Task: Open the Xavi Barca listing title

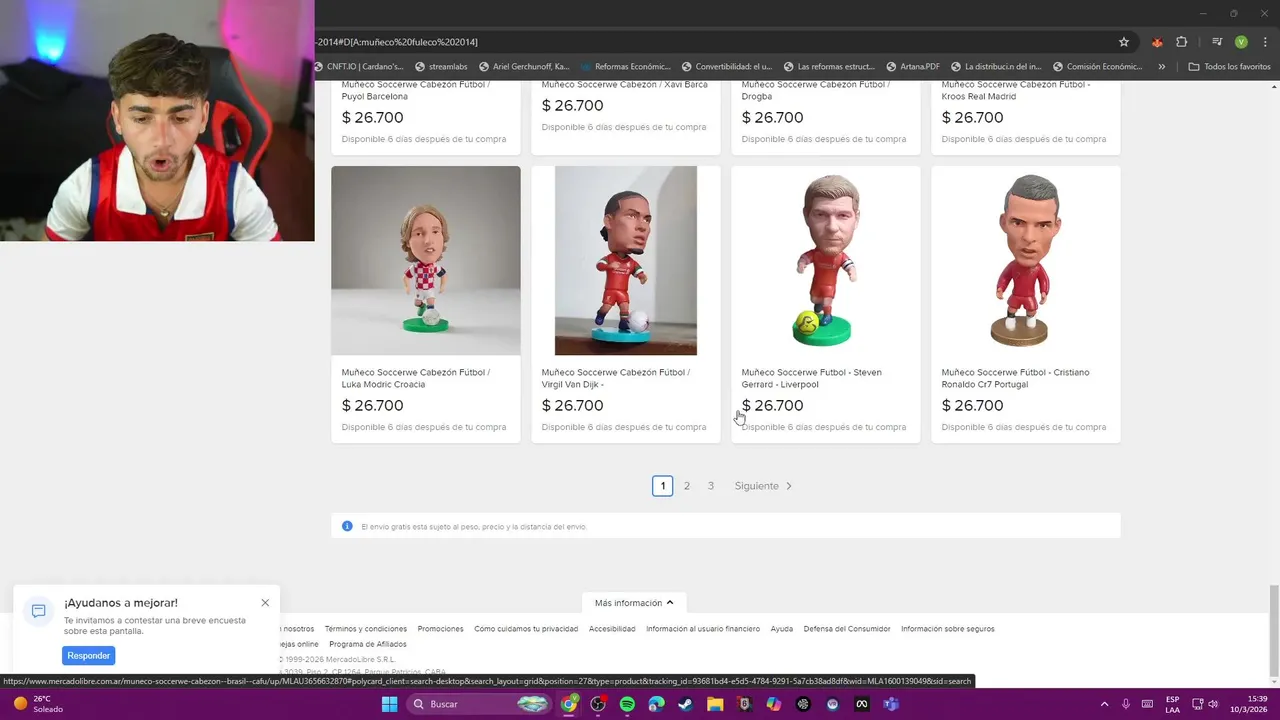Action: [x=625, y=85]
